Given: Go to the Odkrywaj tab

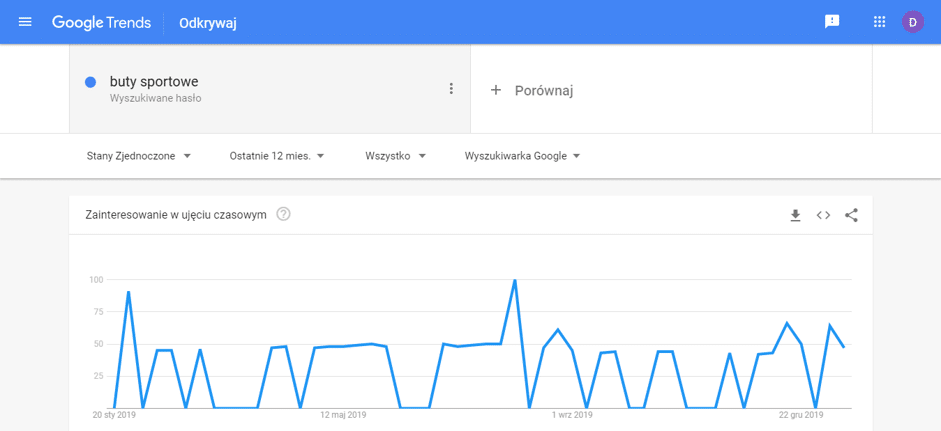Looking at the screenshot, I should [207, 22].
